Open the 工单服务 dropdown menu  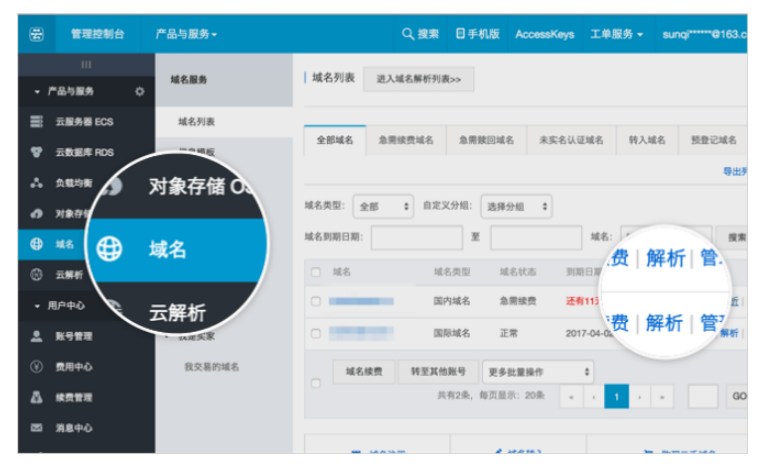click(616, 34)
